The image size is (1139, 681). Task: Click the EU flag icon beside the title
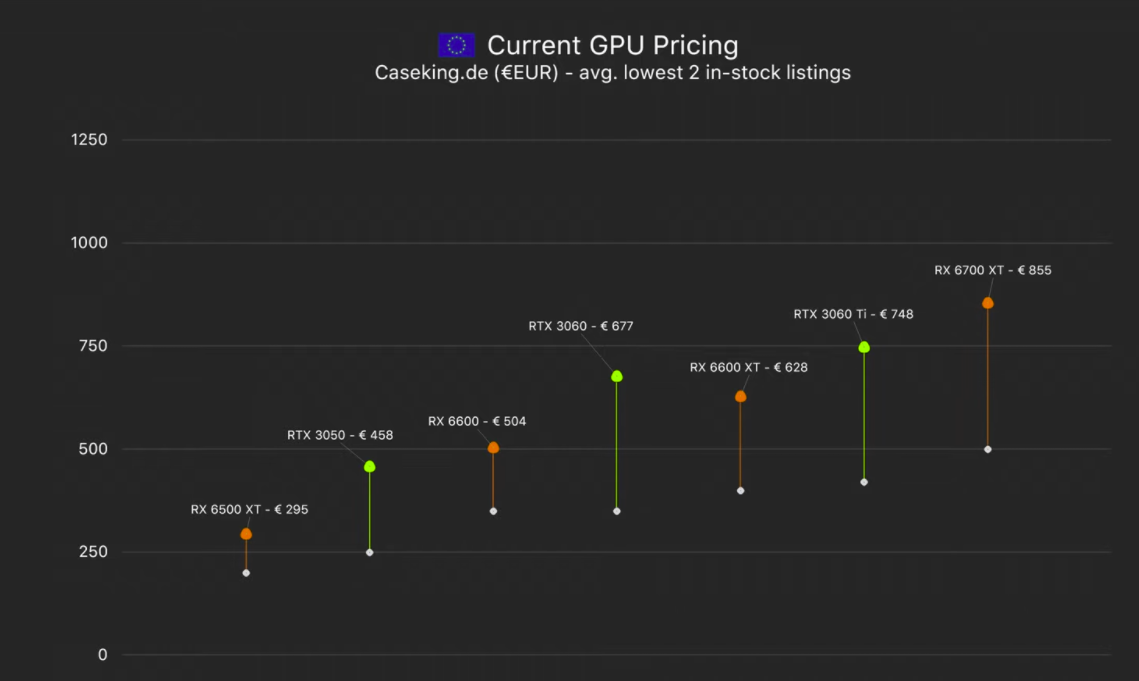(x=456, y=45)
